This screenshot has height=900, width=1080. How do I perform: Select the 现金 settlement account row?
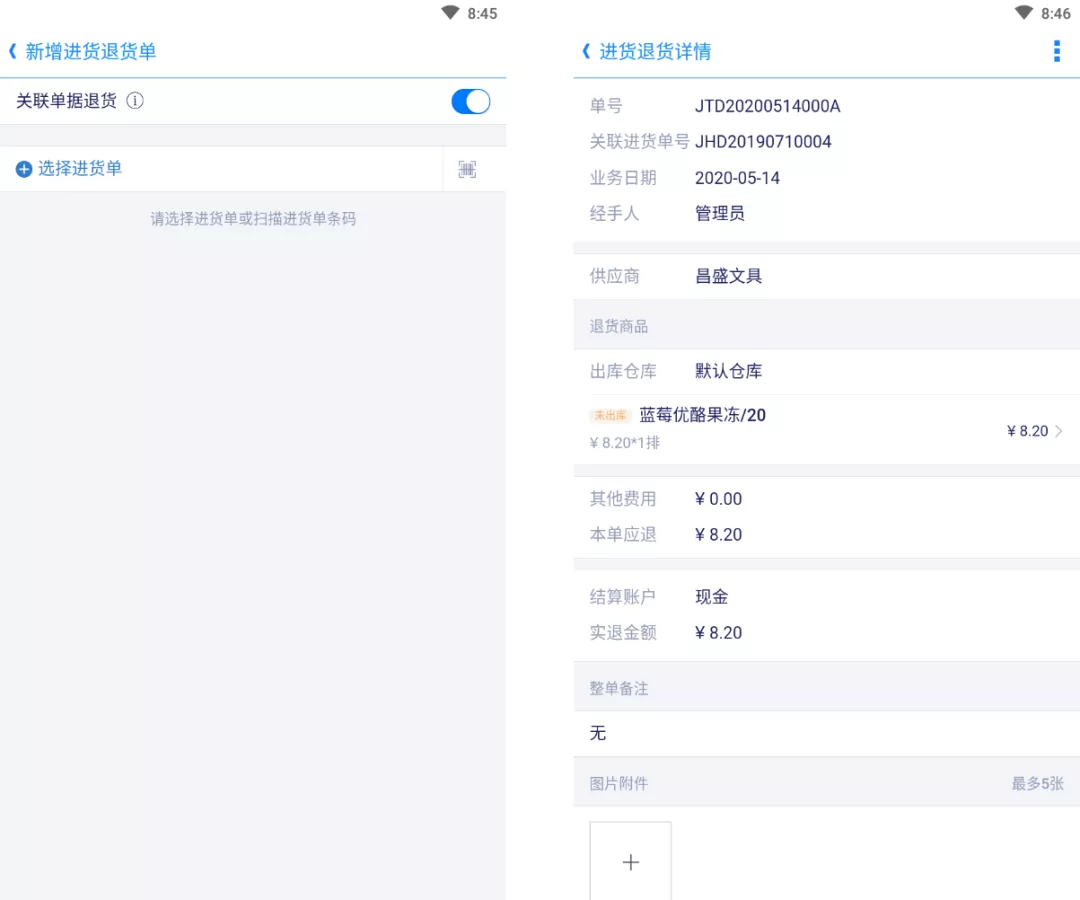click(x=712, y=596)
